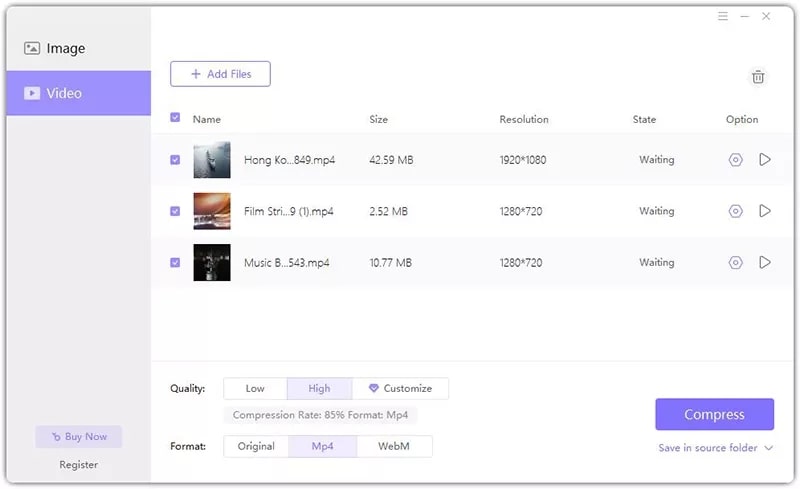The image size is (800, 489).
Task: Expand the Save in source folder dropdown
Action: click(768, 448)
